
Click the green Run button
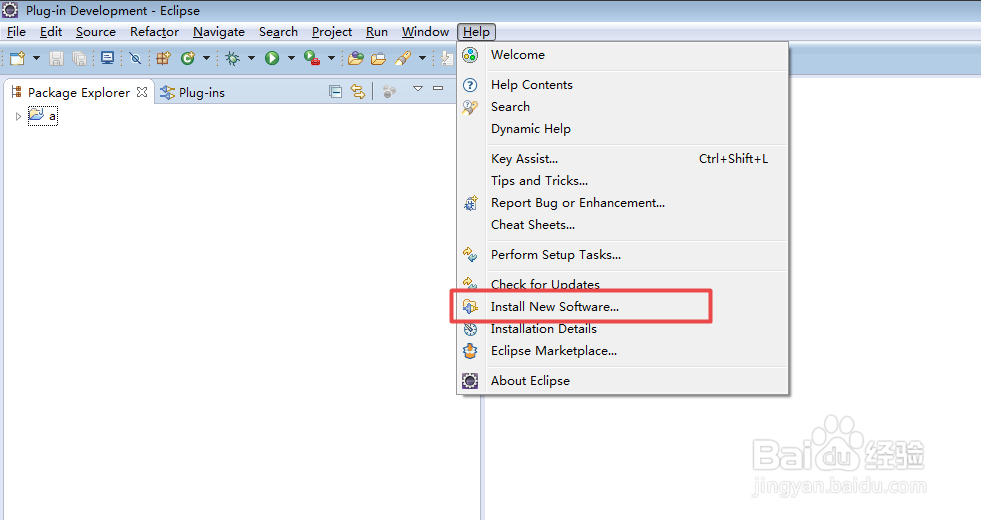[x=272, y=58]
